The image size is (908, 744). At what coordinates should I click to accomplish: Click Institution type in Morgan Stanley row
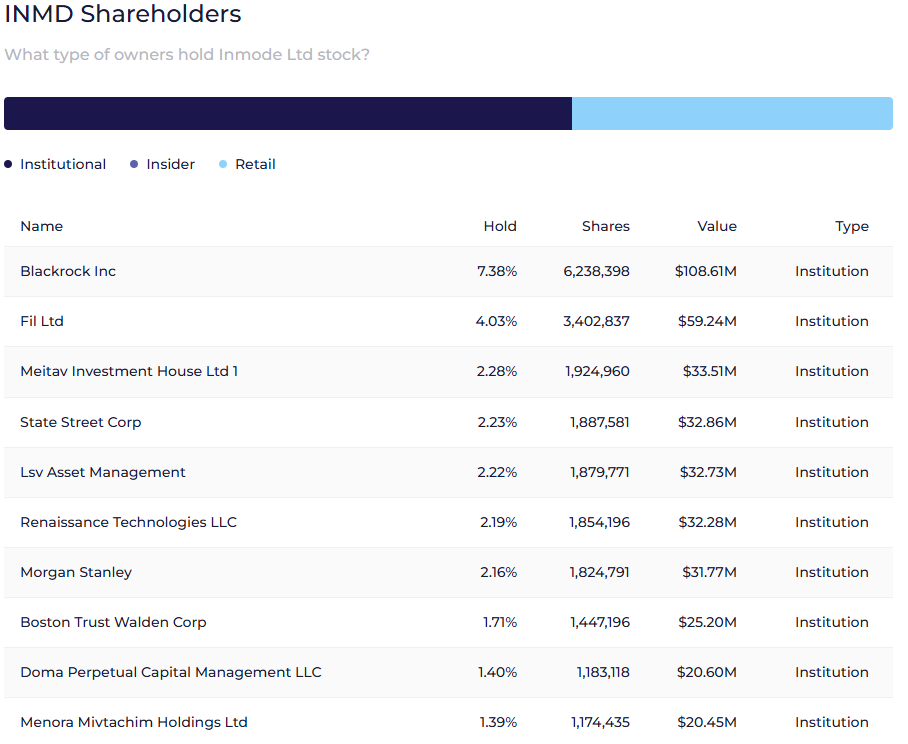click(x=832, y=572)
